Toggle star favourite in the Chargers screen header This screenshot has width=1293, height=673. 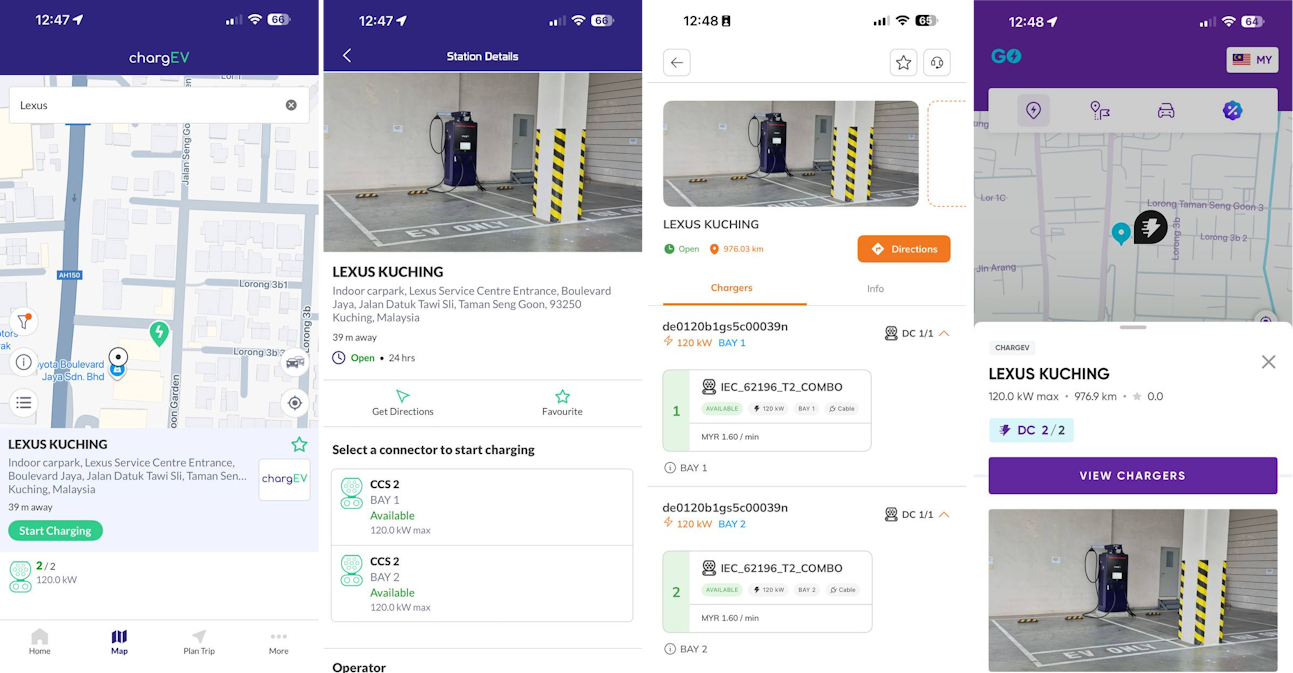903,63
